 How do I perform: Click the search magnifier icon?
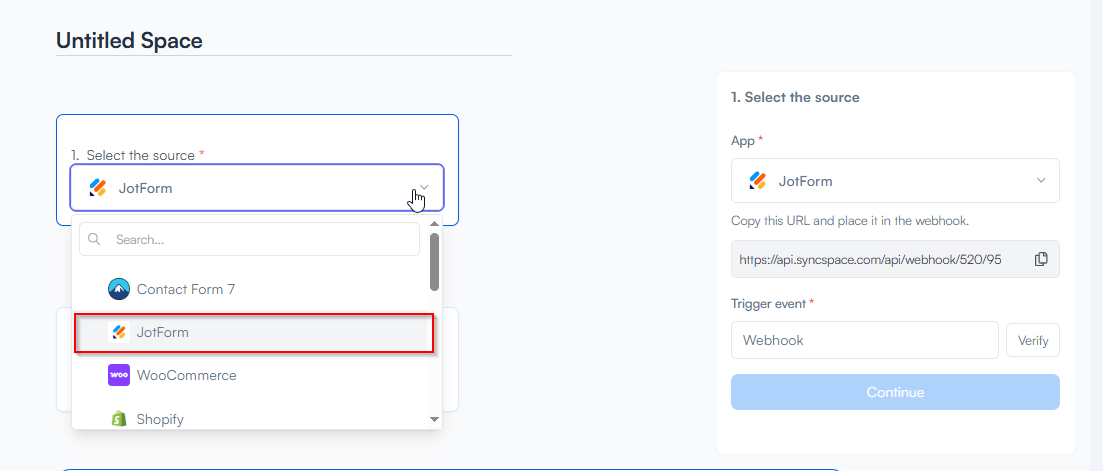click(x=95, y=240)
